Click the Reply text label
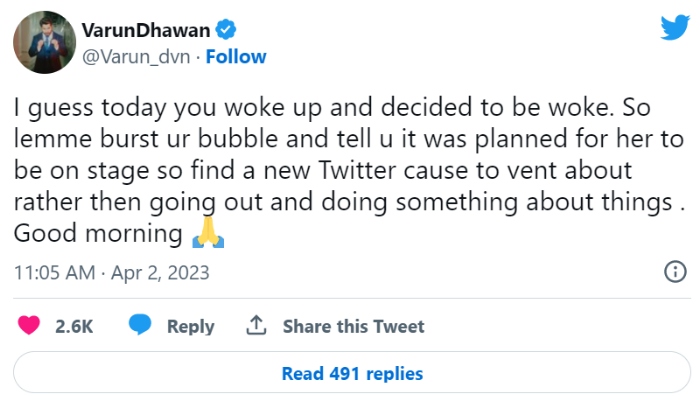The image size is (700, 411). [x=190, y=326]
